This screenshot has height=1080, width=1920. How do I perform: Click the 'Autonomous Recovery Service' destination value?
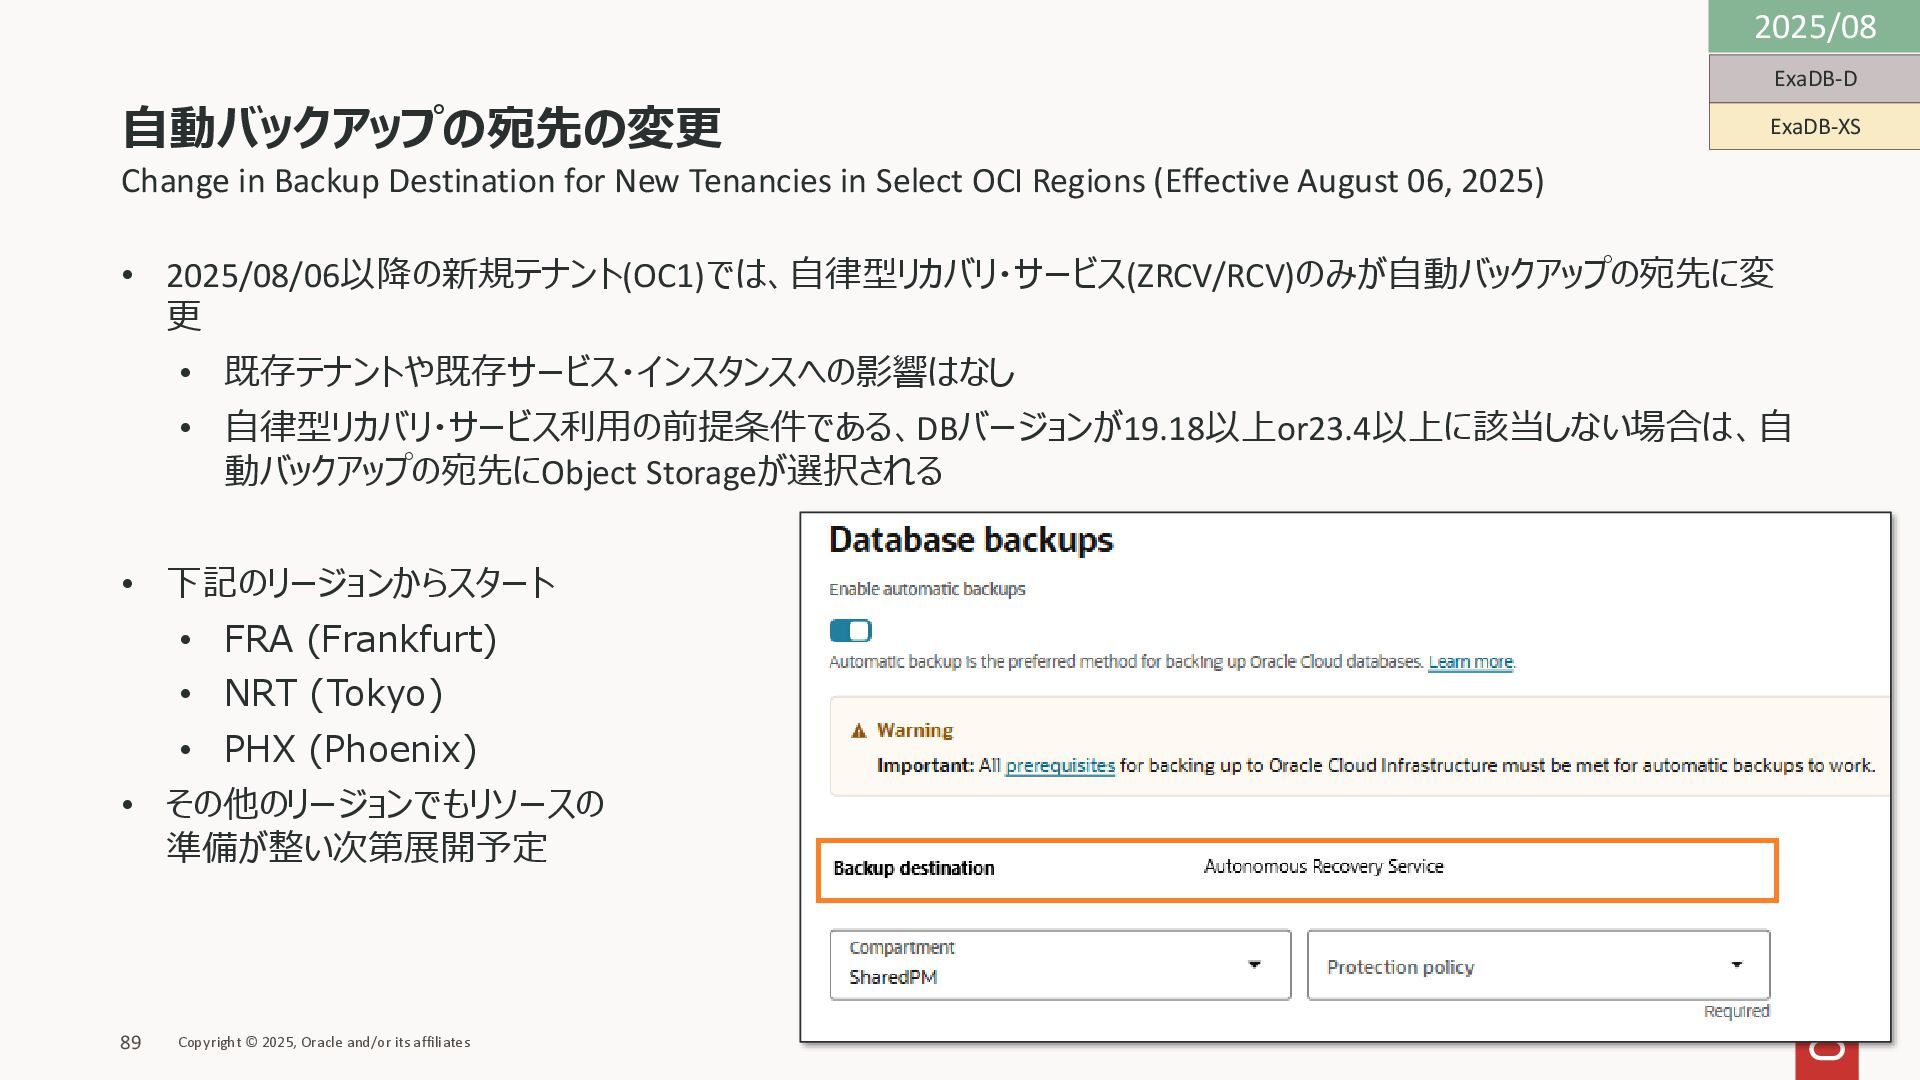tap(1323, 867)
